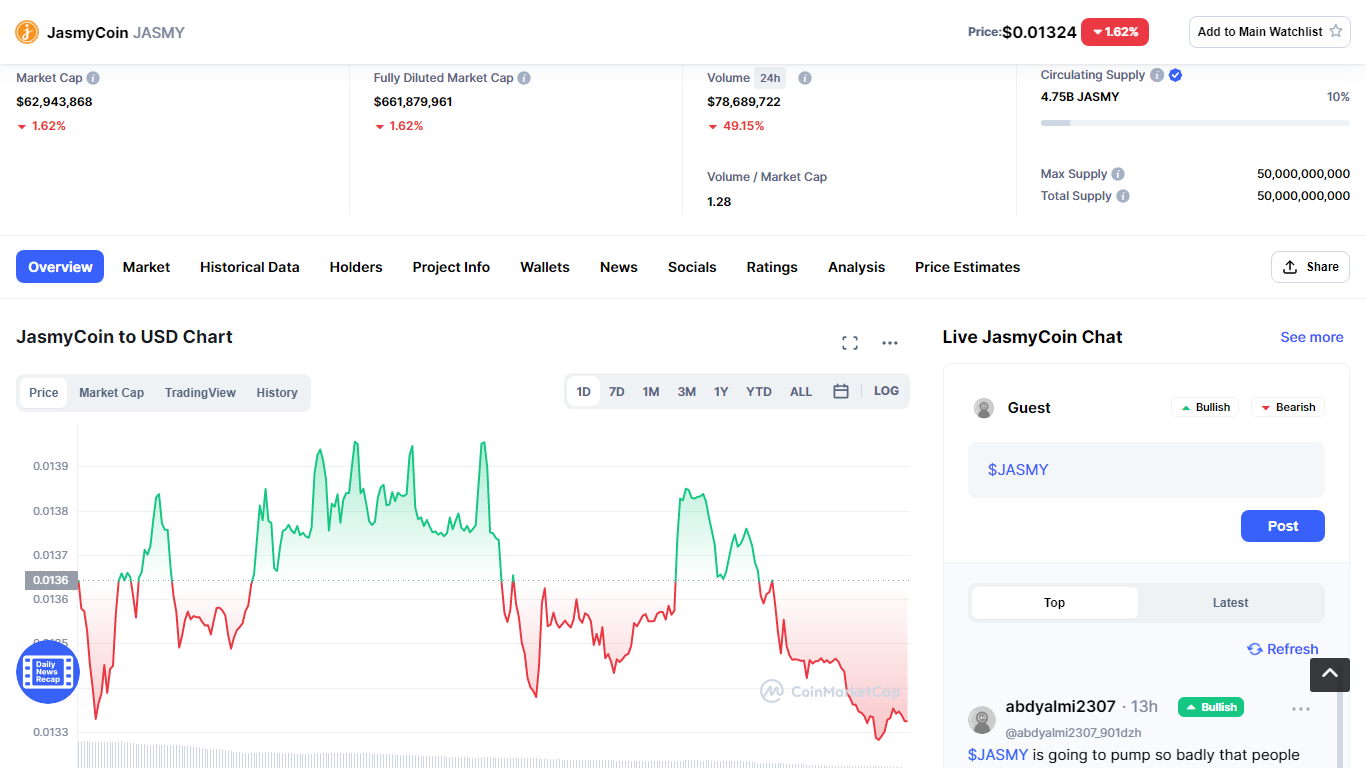Open the chart options ellipsis menu
This screenshot has width=1366, height=768.
point(890,343)
